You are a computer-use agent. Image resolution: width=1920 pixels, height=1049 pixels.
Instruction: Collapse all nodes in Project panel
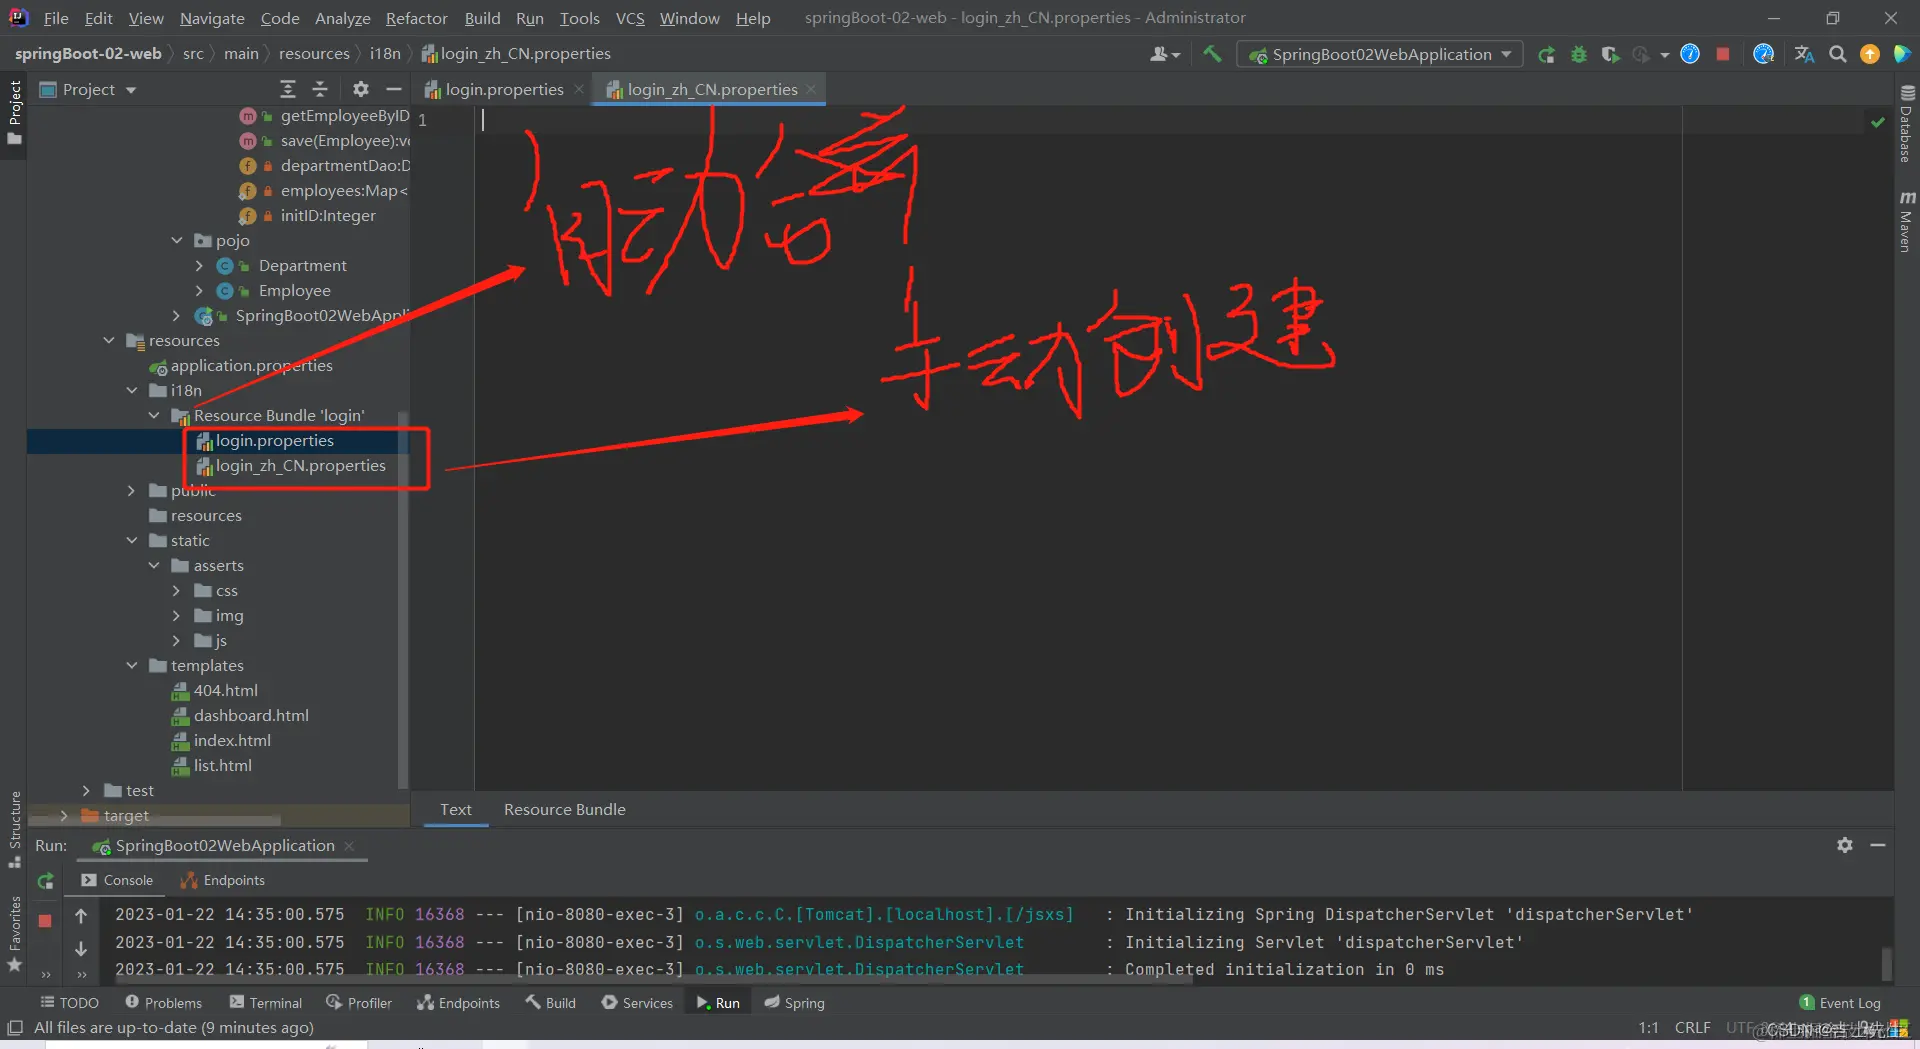coord(320,89)
